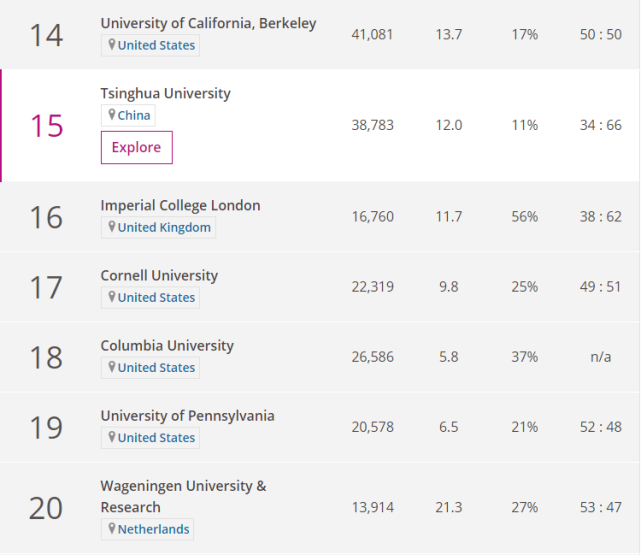The image size is (641, 555).
Task: Open the Cornell University link
Action: (x=159, y=275)
